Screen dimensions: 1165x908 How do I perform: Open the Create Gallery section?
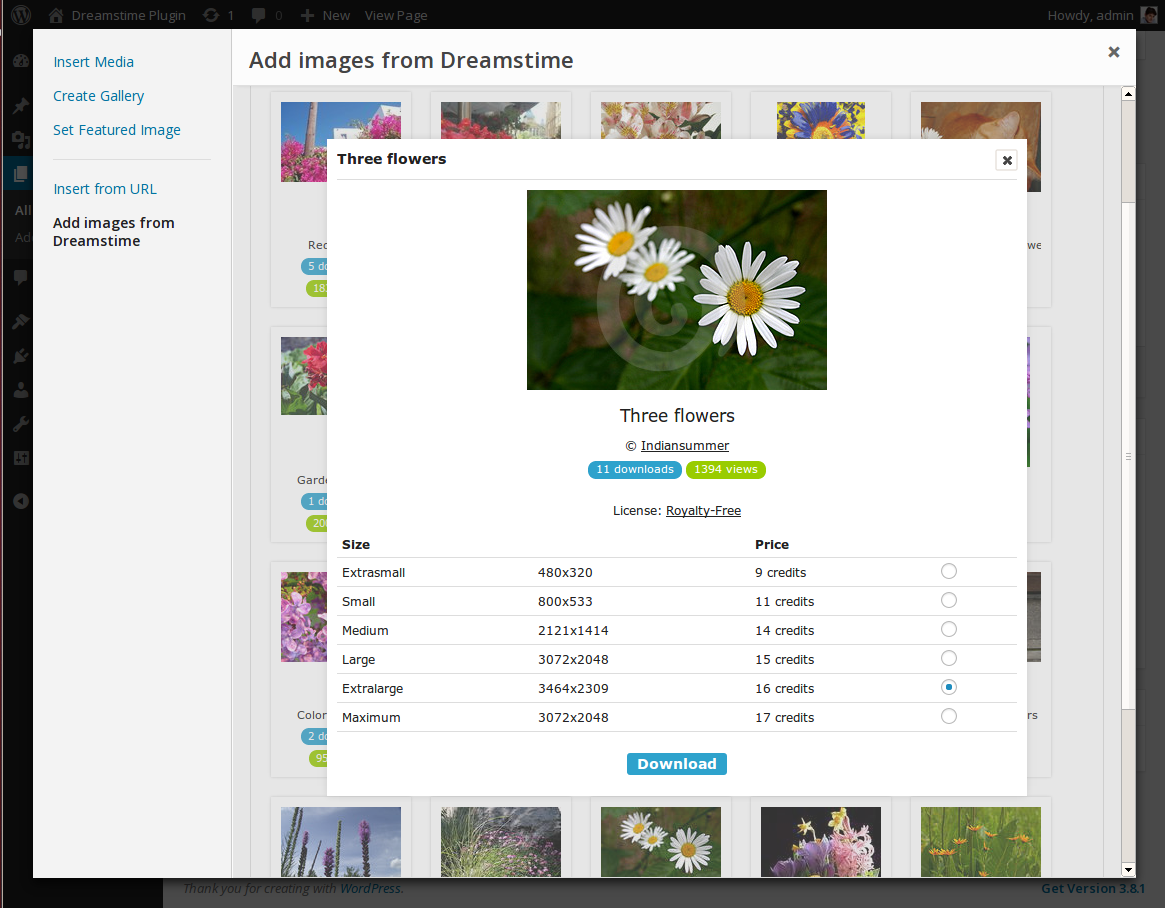click(98, 96)
